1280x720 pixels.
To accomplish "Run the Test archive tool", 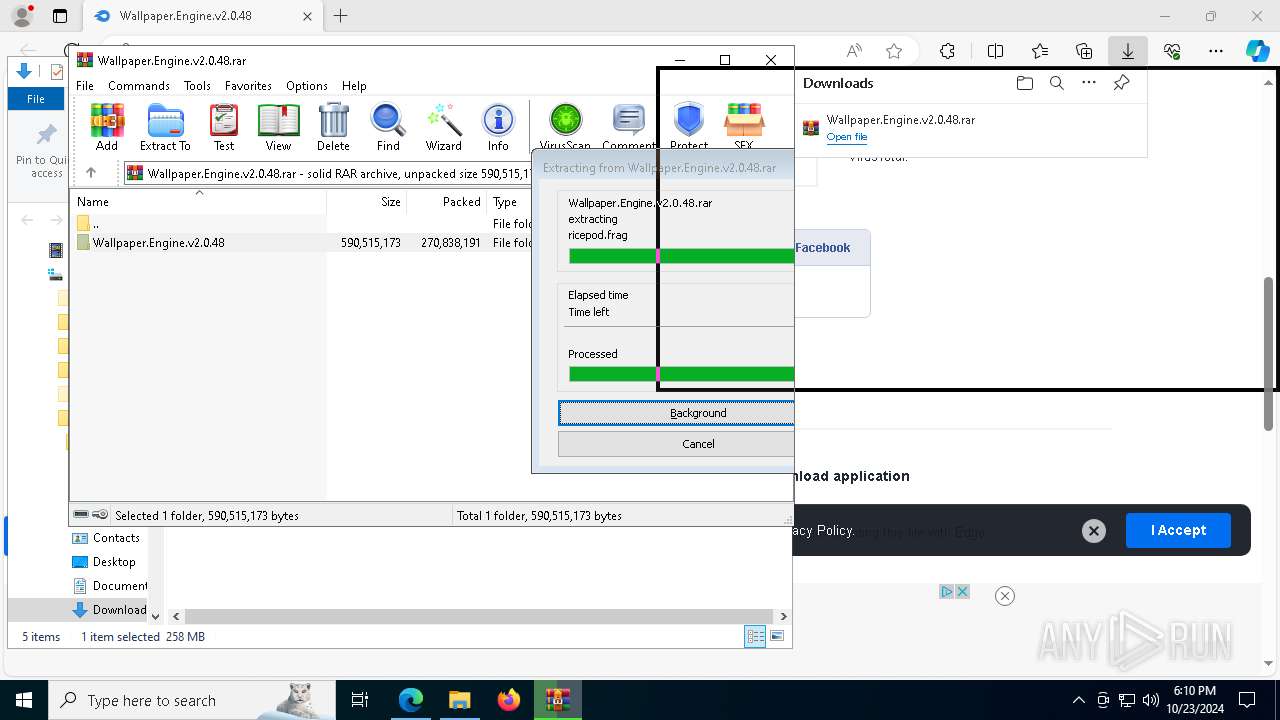I will (x=224, y=127).
